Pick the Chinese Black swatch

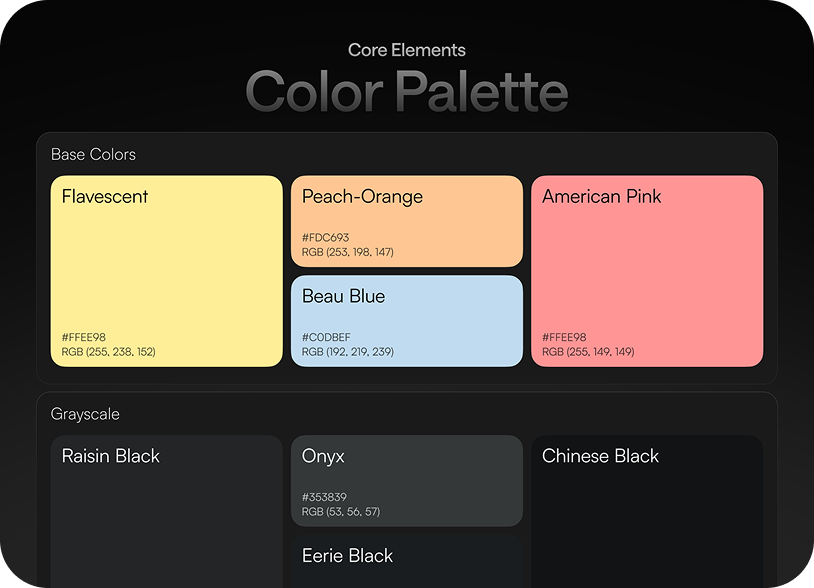coord(647,511)
